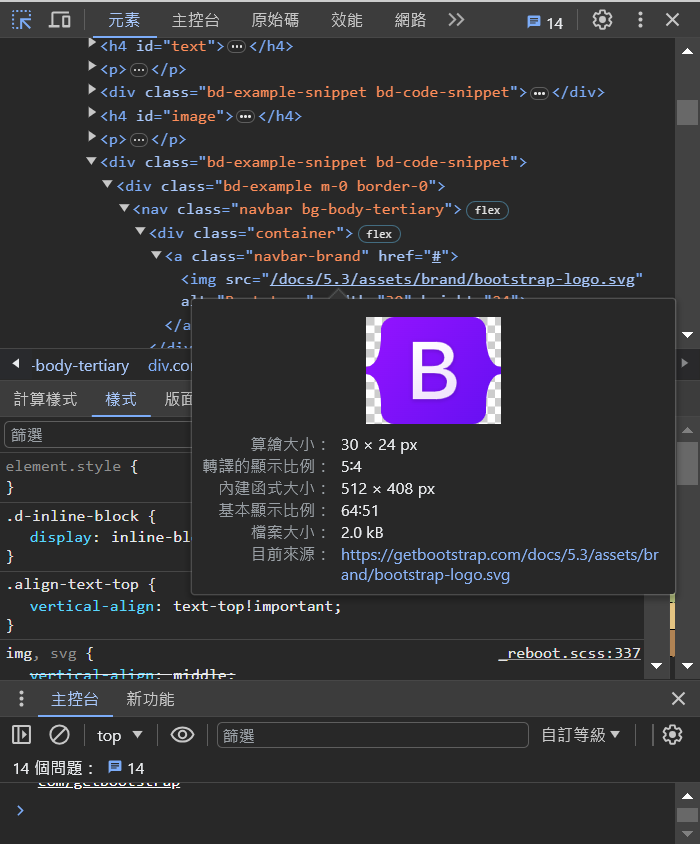Open the more tabs chevron
Screen dimensions: 700x844
456,20
